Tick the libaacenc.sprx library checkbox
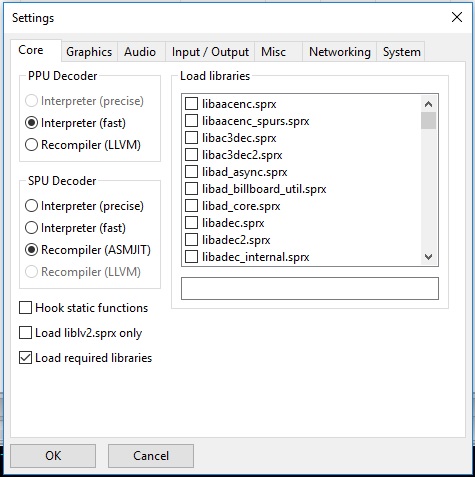Image resolution: width=475 pixels, height=477 pixels. coord(191,104)
